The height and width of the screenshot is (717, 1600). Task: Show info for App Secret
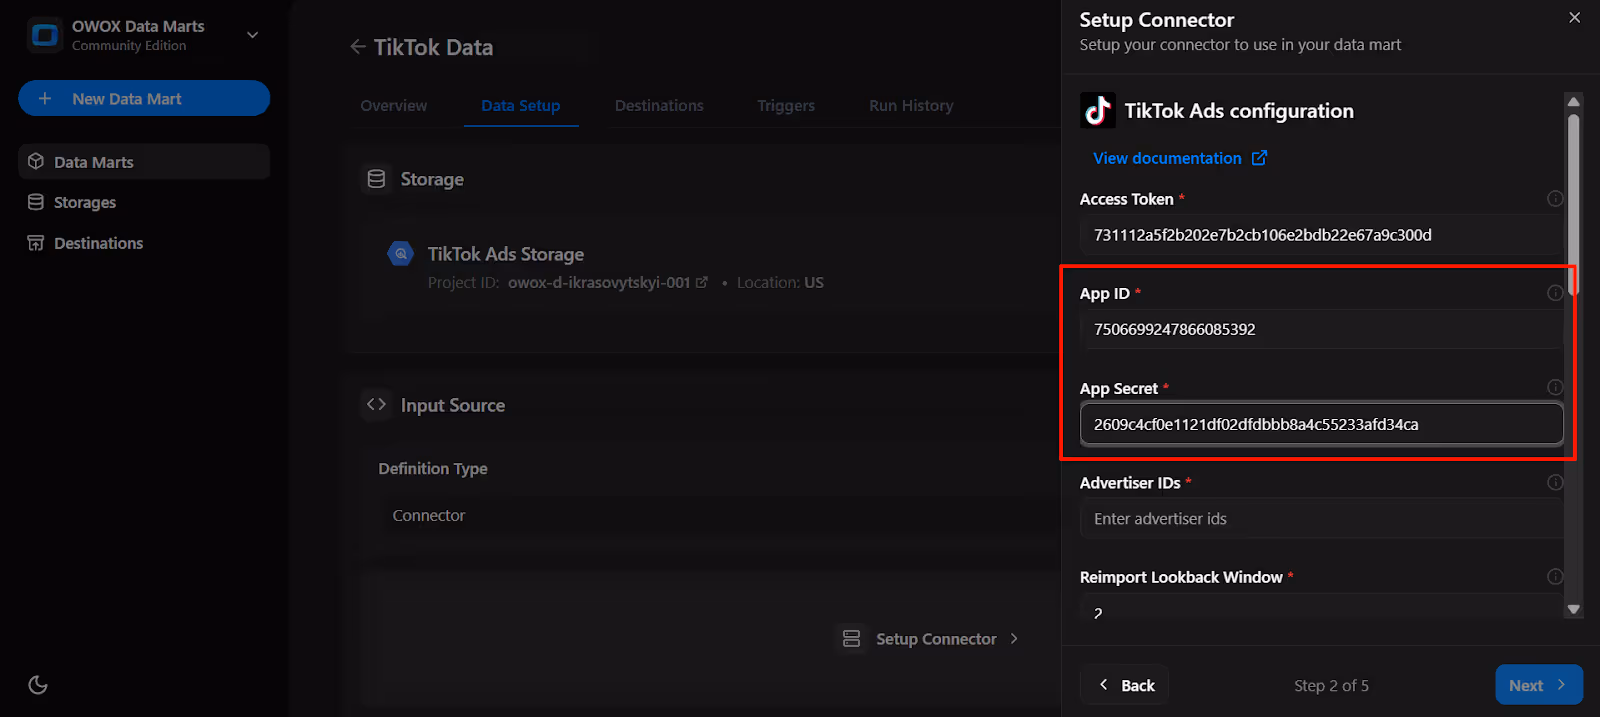(x=1555, y=387)
